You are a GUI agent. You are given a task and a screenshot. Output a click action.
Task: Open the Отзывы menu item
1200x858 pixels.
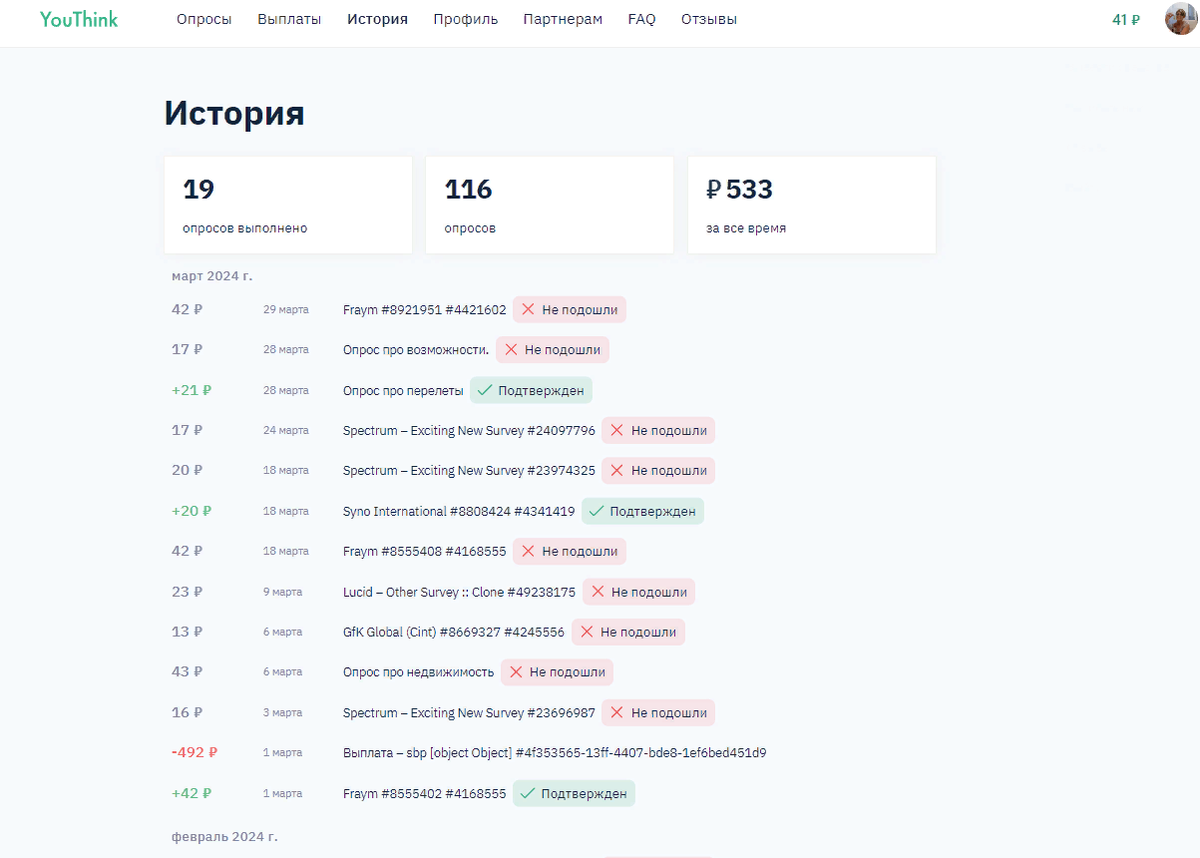[709, 19]
